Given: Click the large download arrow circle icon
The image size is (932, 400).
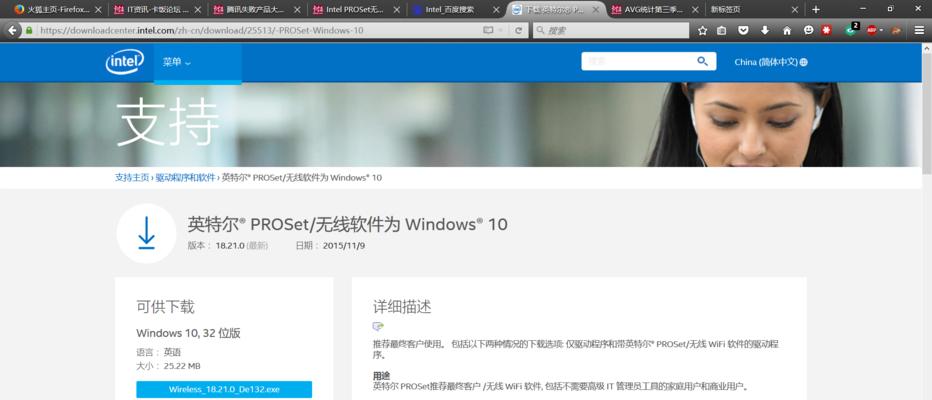Looking at the screenshot, I should click(x=146, y=233).
